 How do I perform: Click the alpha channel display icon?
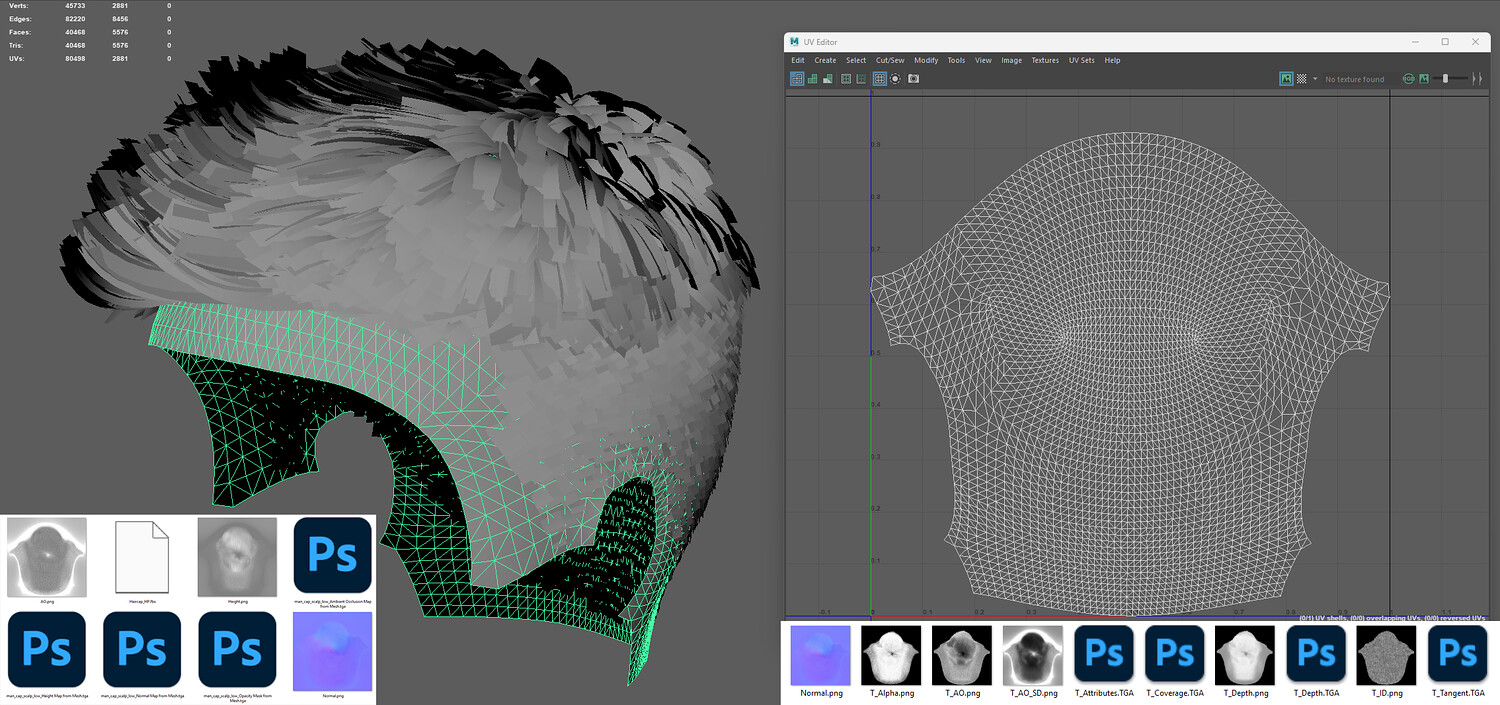click(1424, 78)
